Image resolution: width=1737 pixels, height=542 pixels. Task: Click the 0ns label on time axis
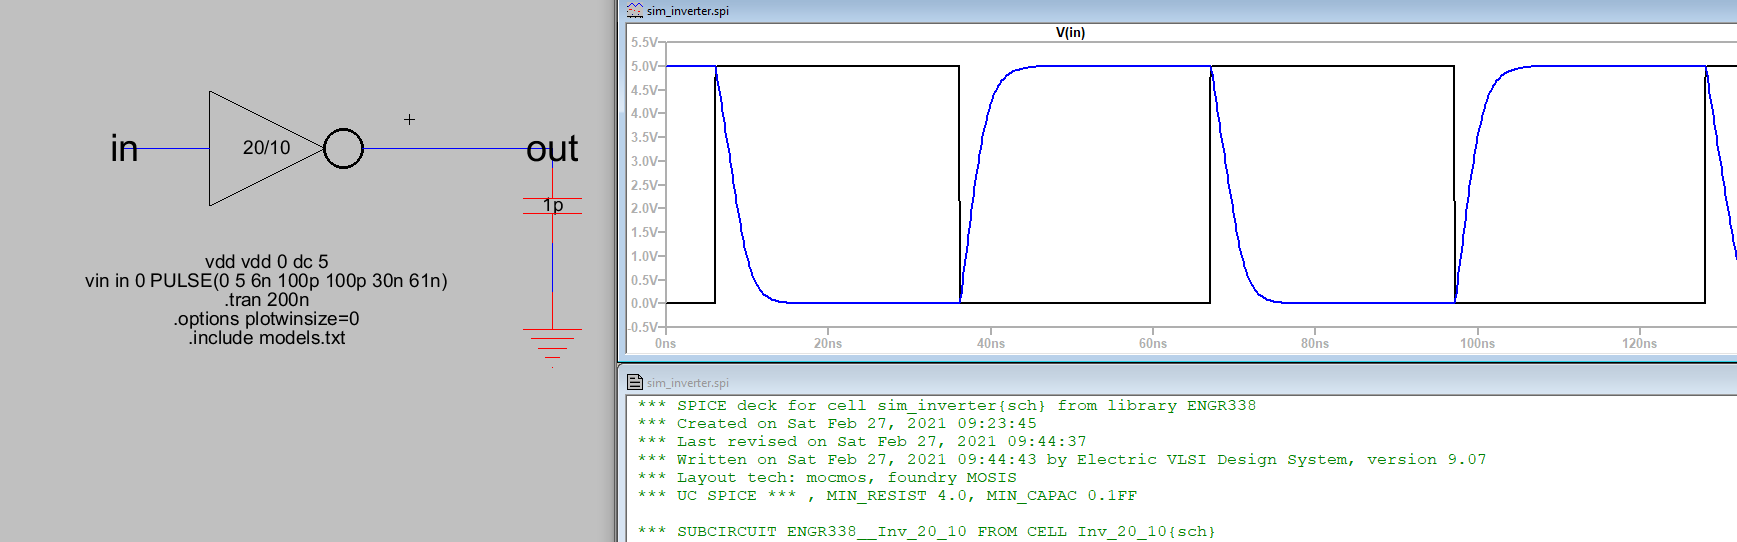coord(665,343)
